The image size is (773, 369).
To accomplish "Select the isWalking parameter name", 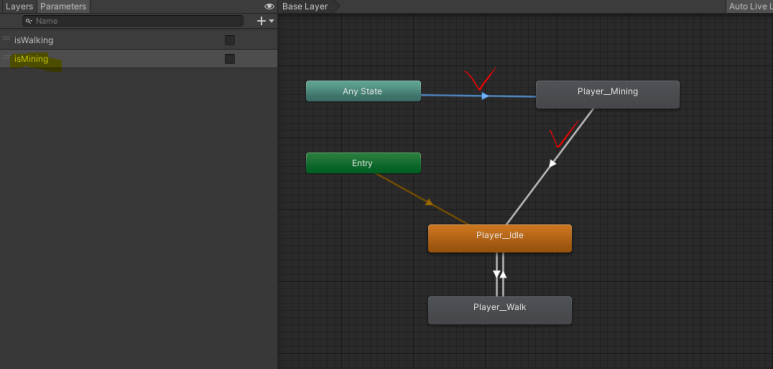I will click(34, 40).
